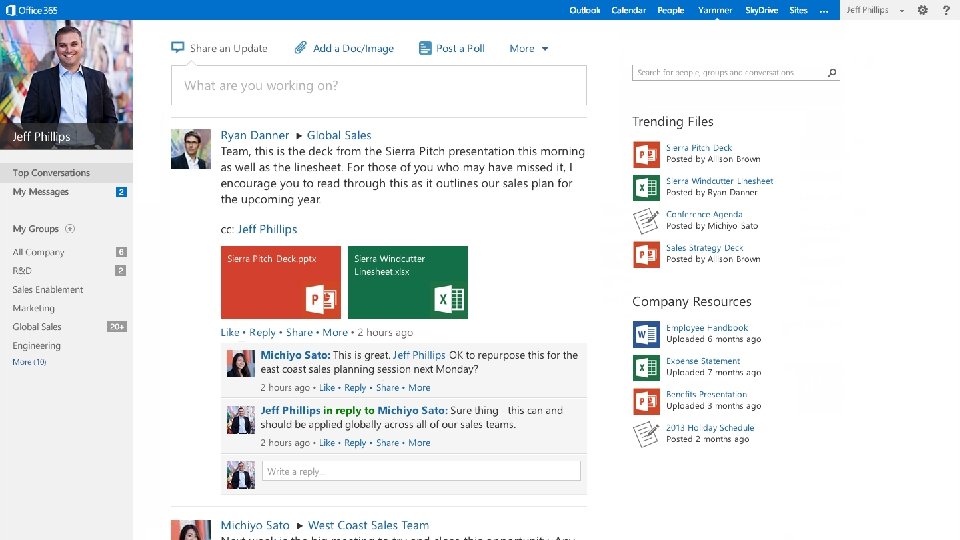Image resolution: width=960 pixels, height=540 pixels.
Task: Open the Sierra Pitch Deck.pptx attachment tile
Action: click(281, 282)
